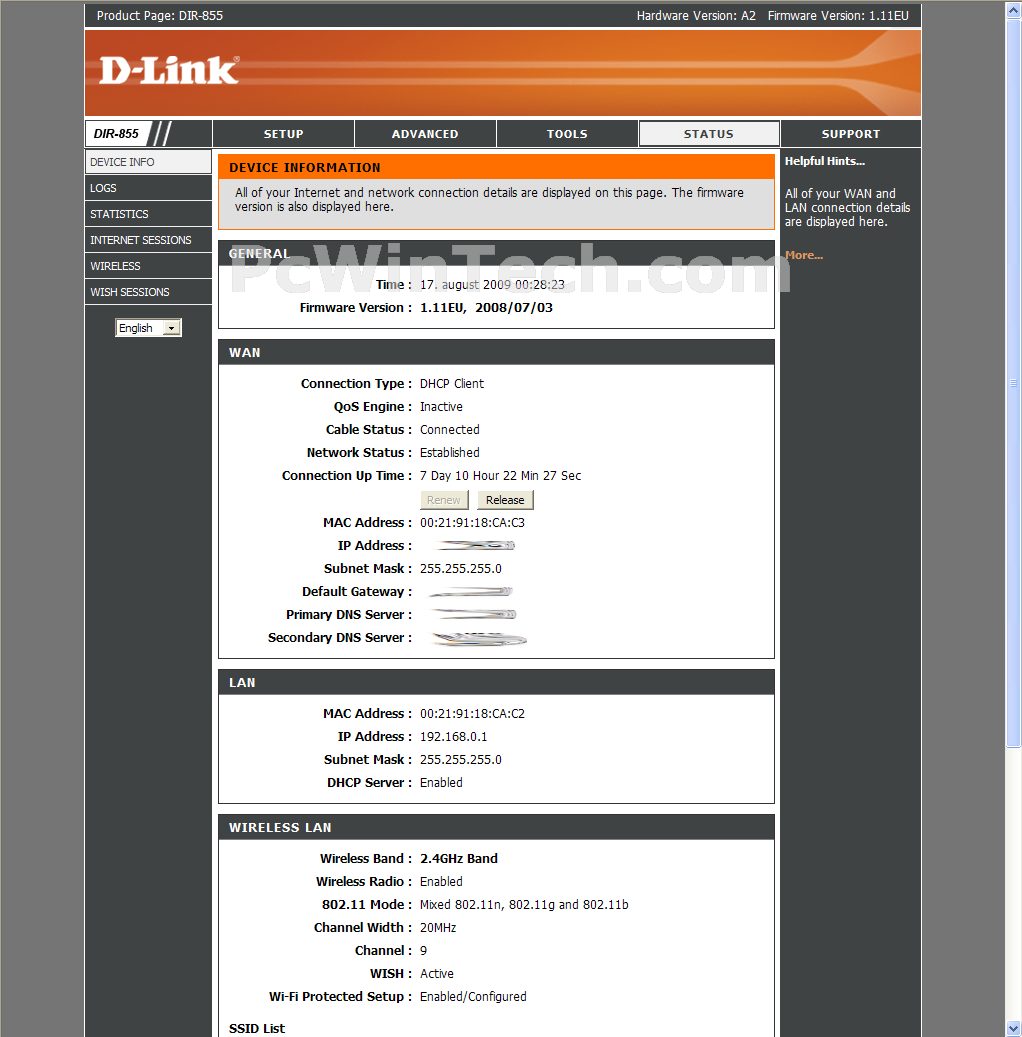Click the Mixed 802.11n mode value
The image size is (1022, 1037).
524,905
